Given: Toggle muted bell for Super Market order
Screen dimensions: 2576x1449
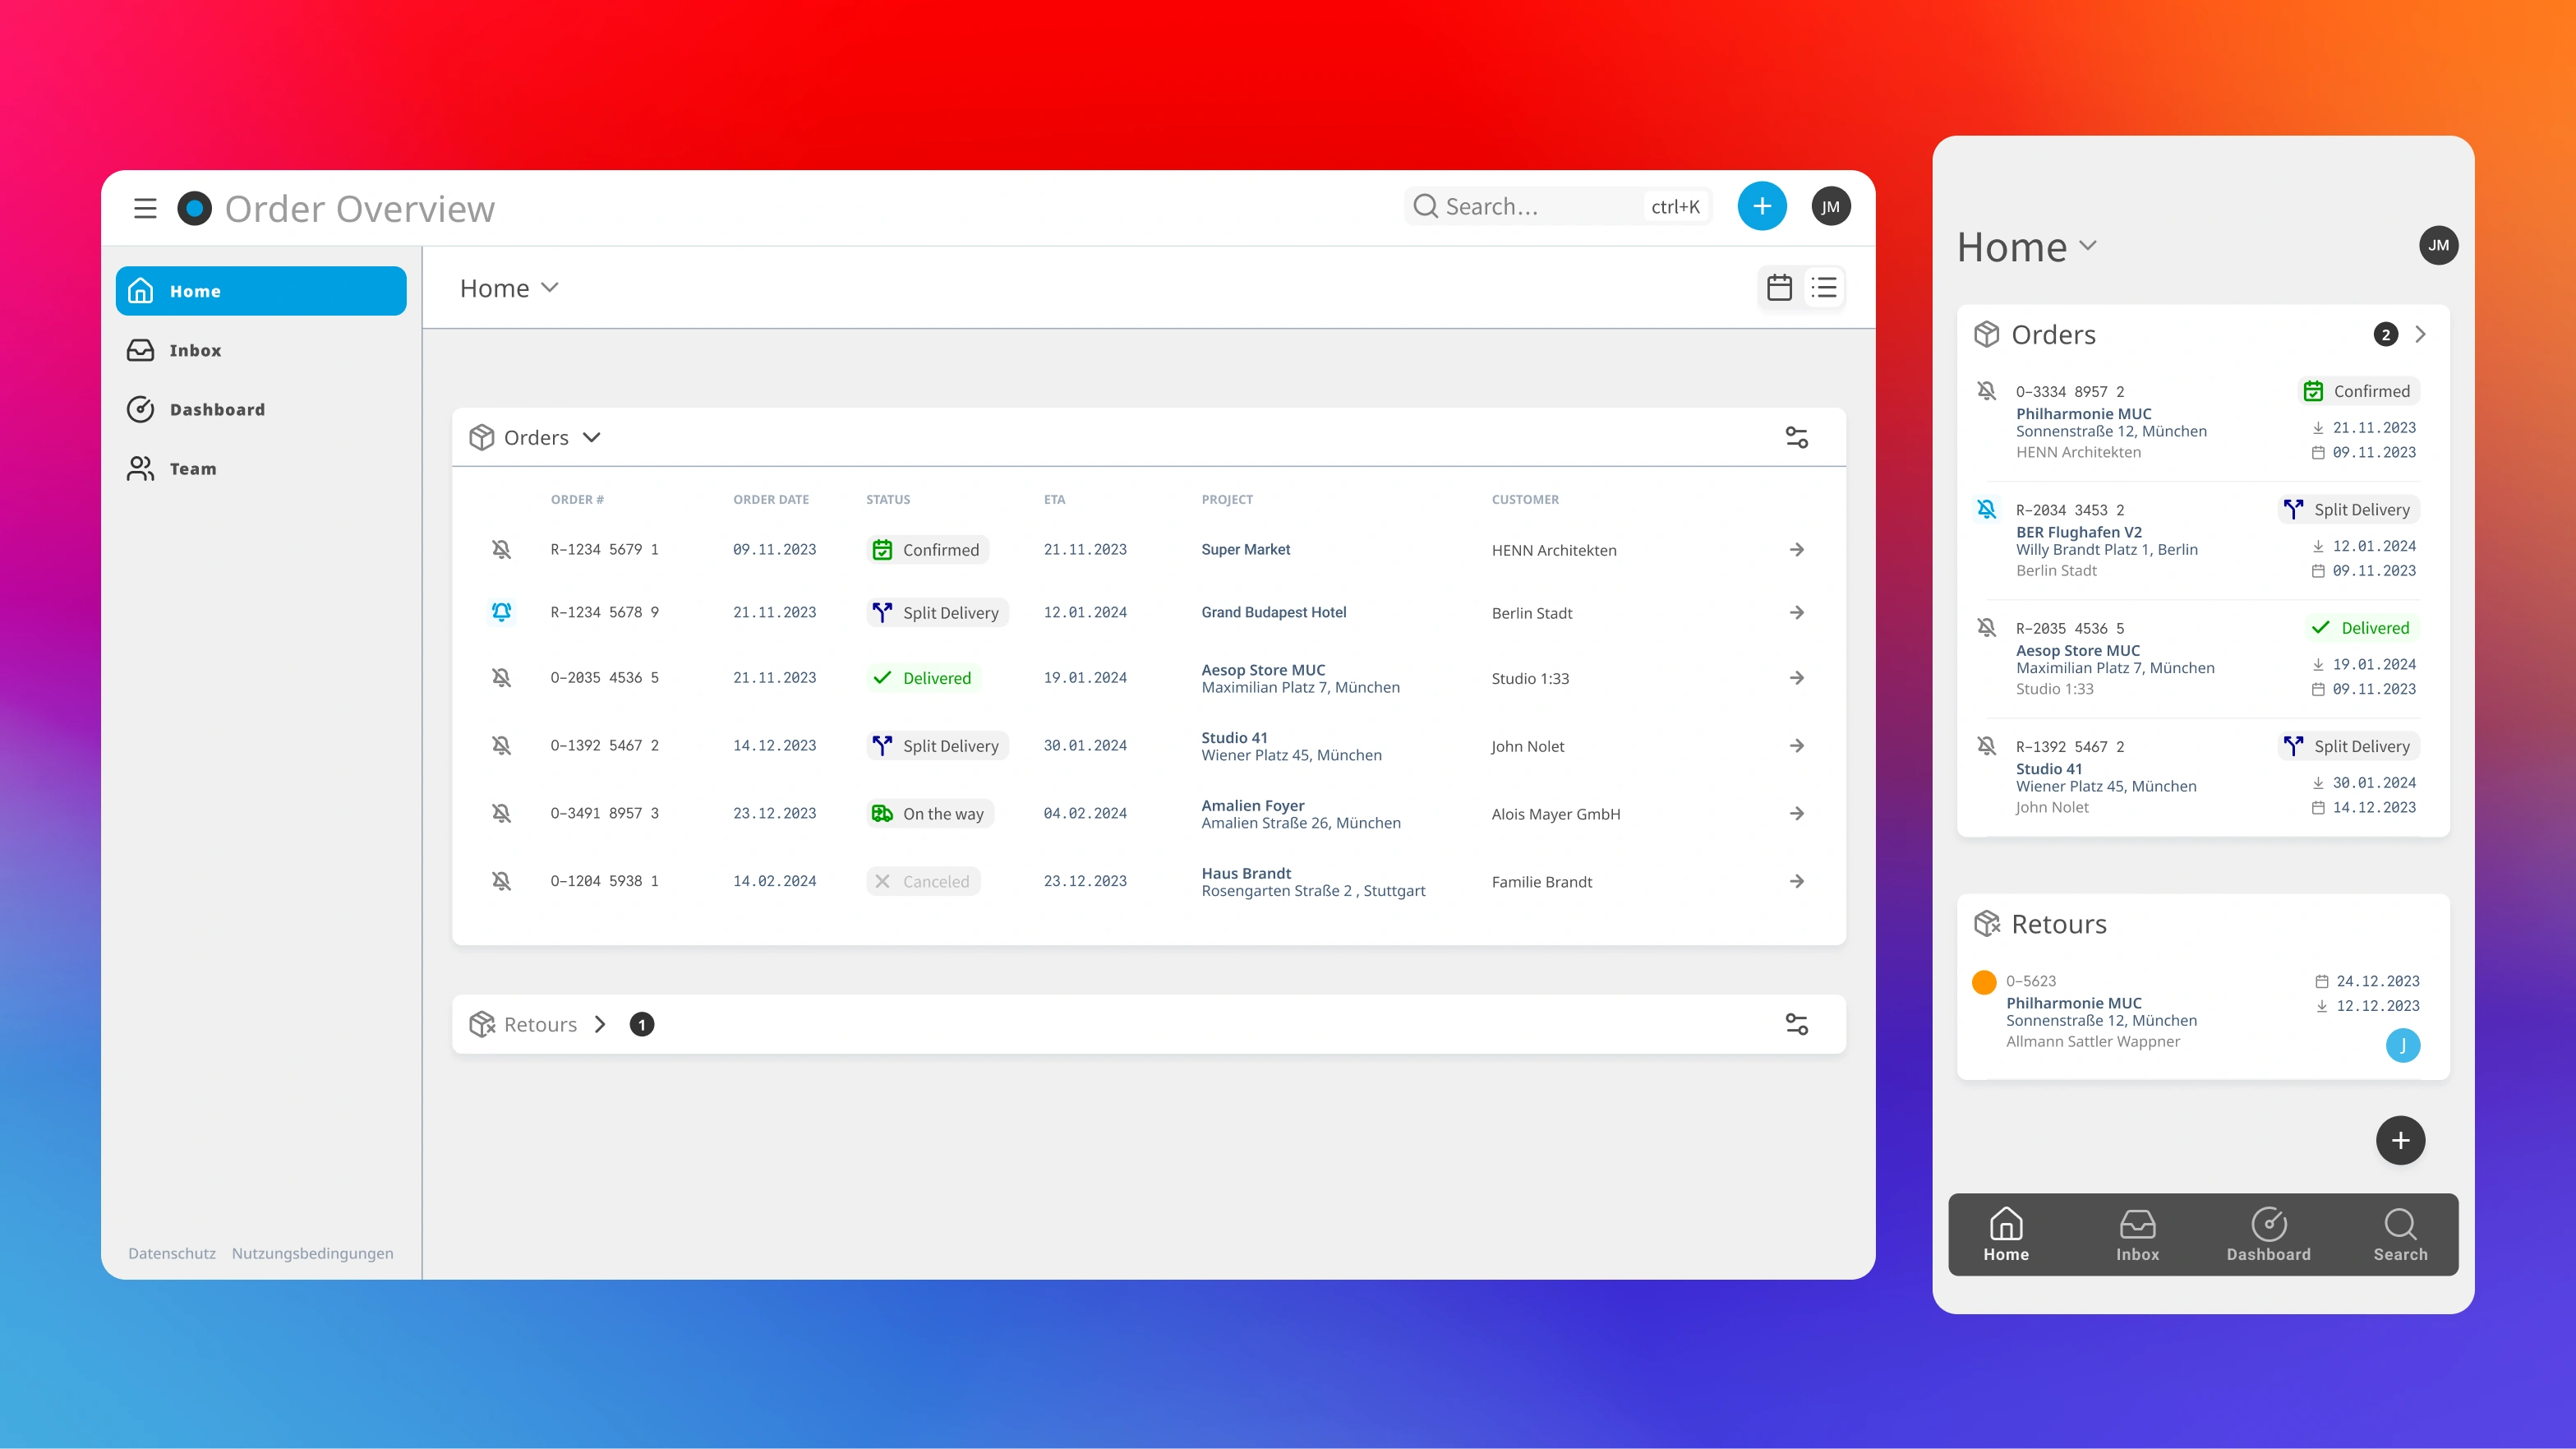Looking at the screenshot, I should pyautogui.click(x=502, y=550).
